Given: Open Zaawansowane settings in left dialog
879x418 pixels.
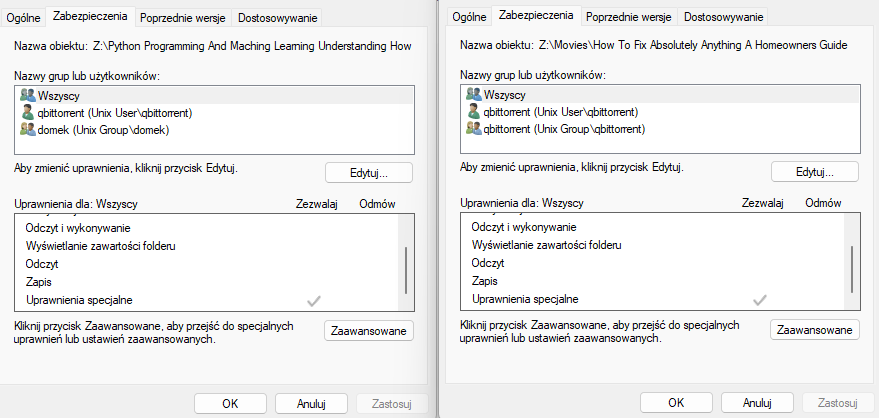Looking at the screenshot, I should [369, 331].
